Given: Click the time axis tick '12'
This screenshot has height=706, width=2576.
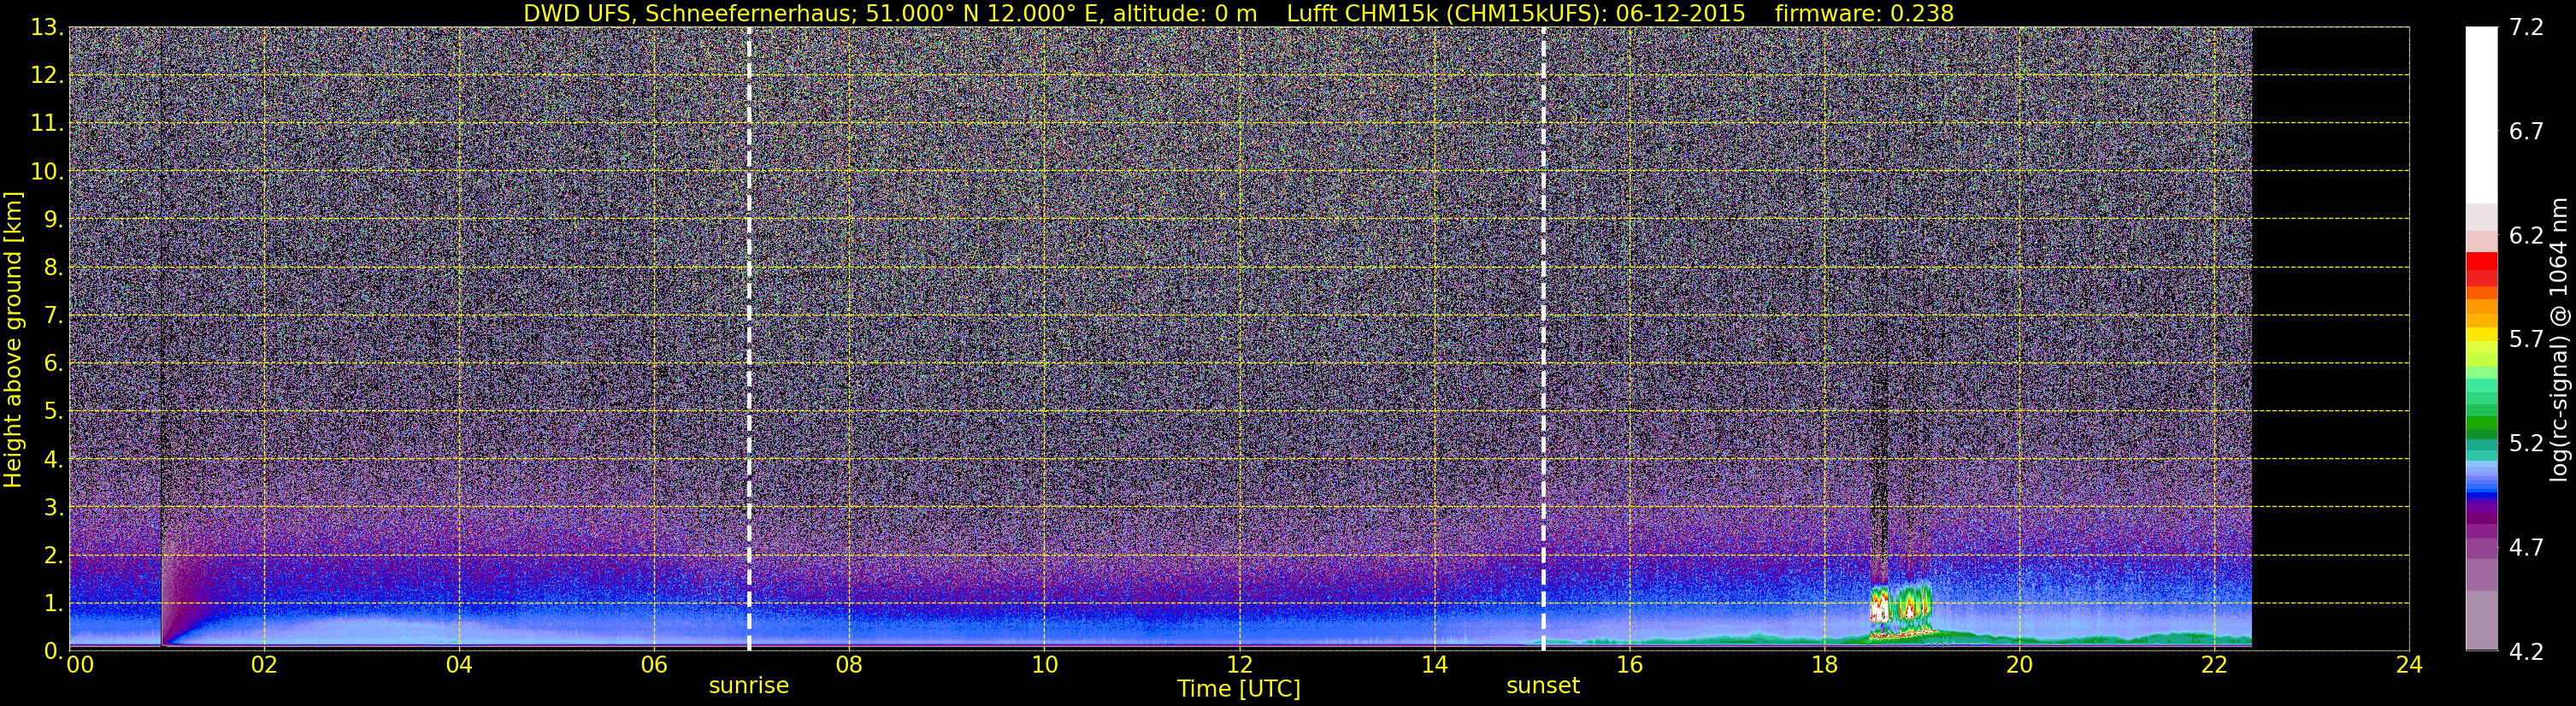Looking at the screenshot, I should click(x=1239, y=665).
